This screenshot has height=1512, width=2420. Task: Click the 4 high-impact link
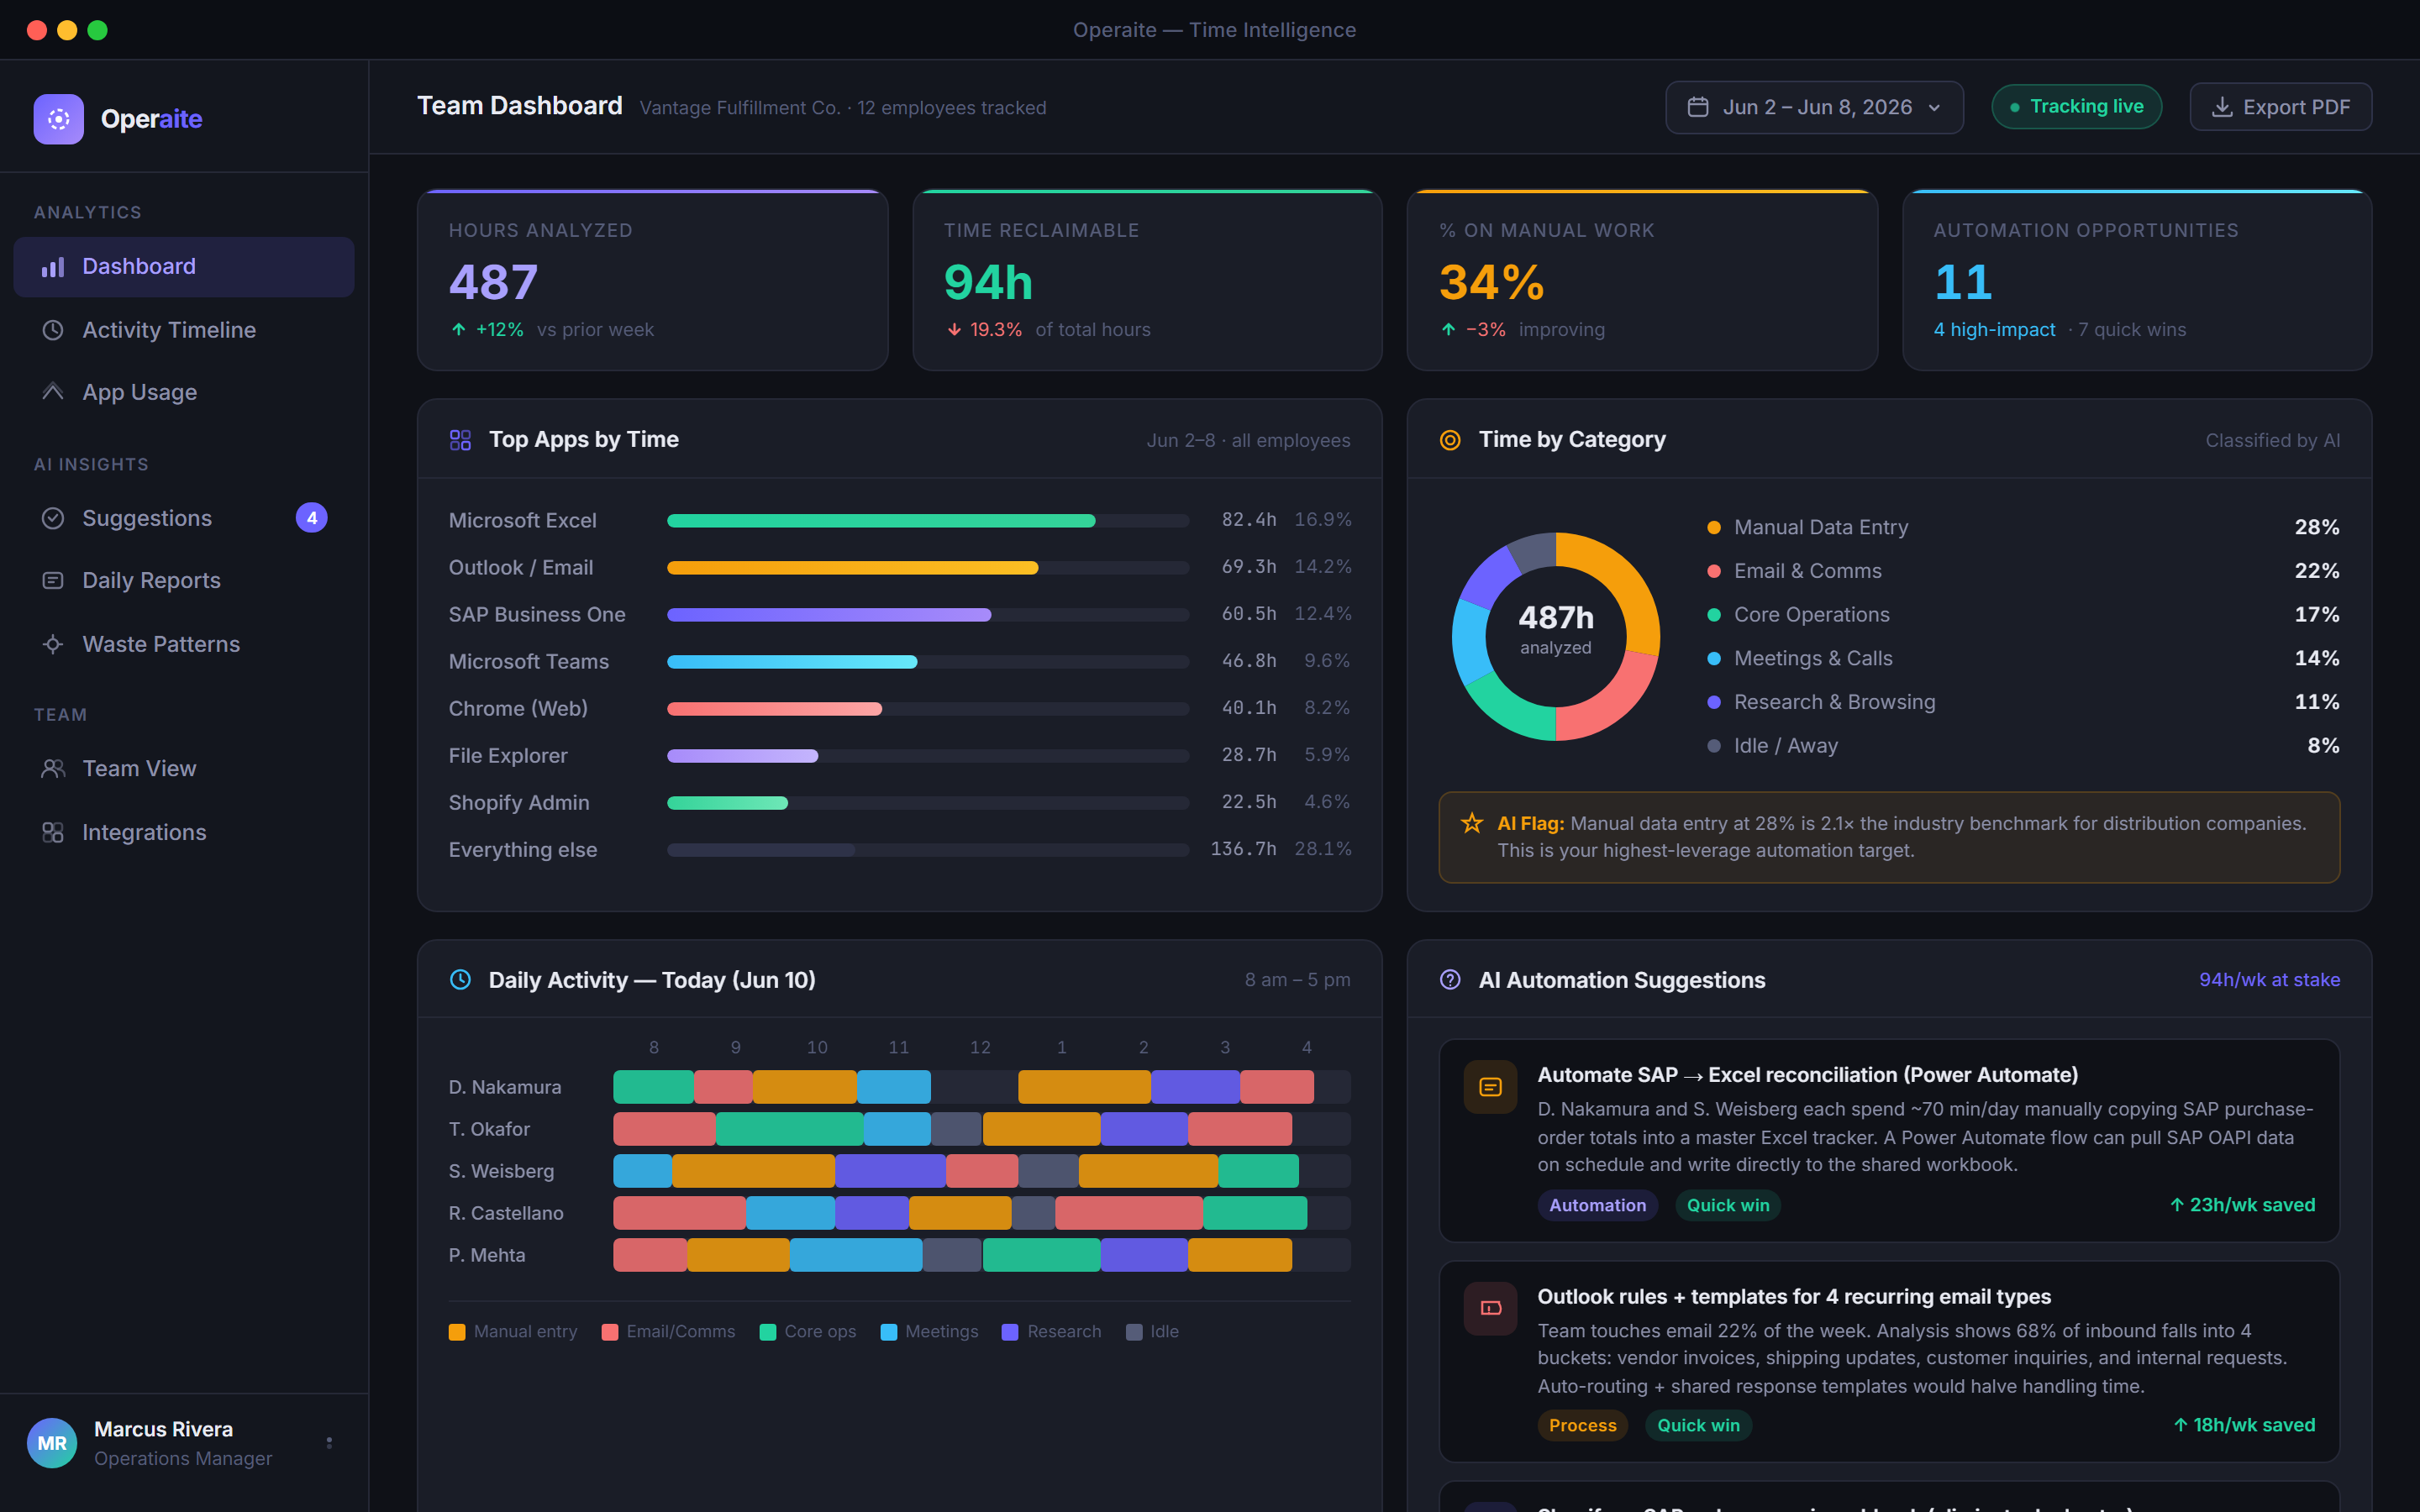coord(1994,330)
